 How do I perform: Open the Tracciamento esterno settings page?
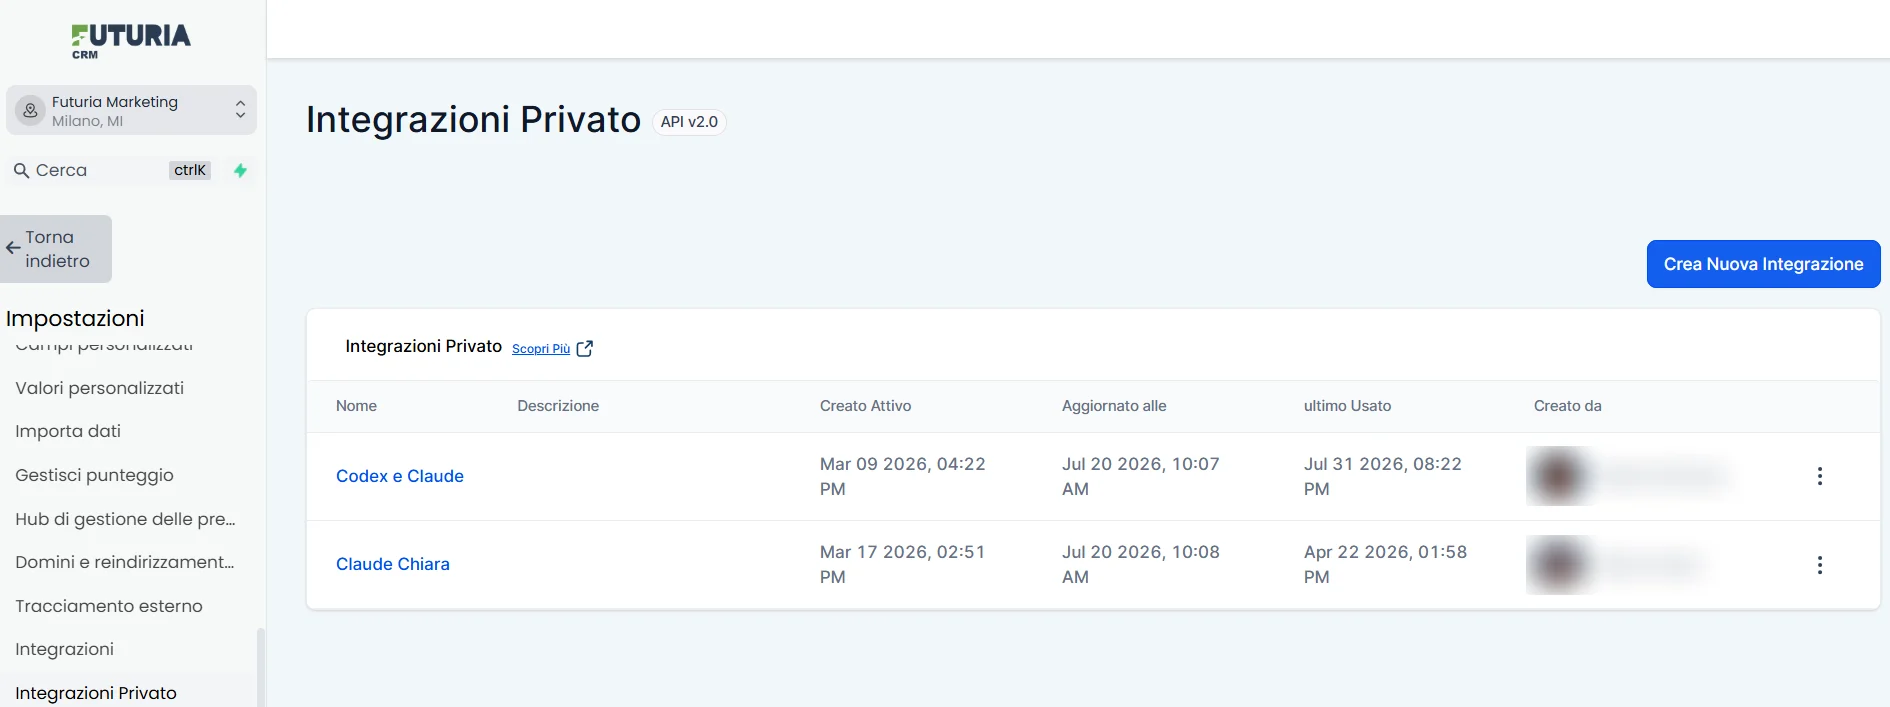pos(109,606)
